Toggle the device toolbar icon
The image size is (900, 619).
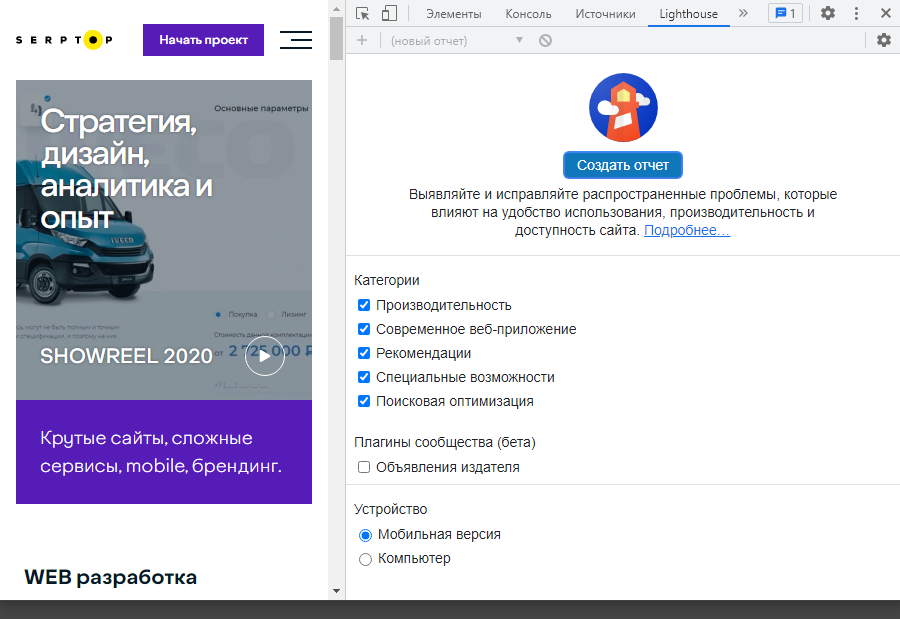coord(389,14)
